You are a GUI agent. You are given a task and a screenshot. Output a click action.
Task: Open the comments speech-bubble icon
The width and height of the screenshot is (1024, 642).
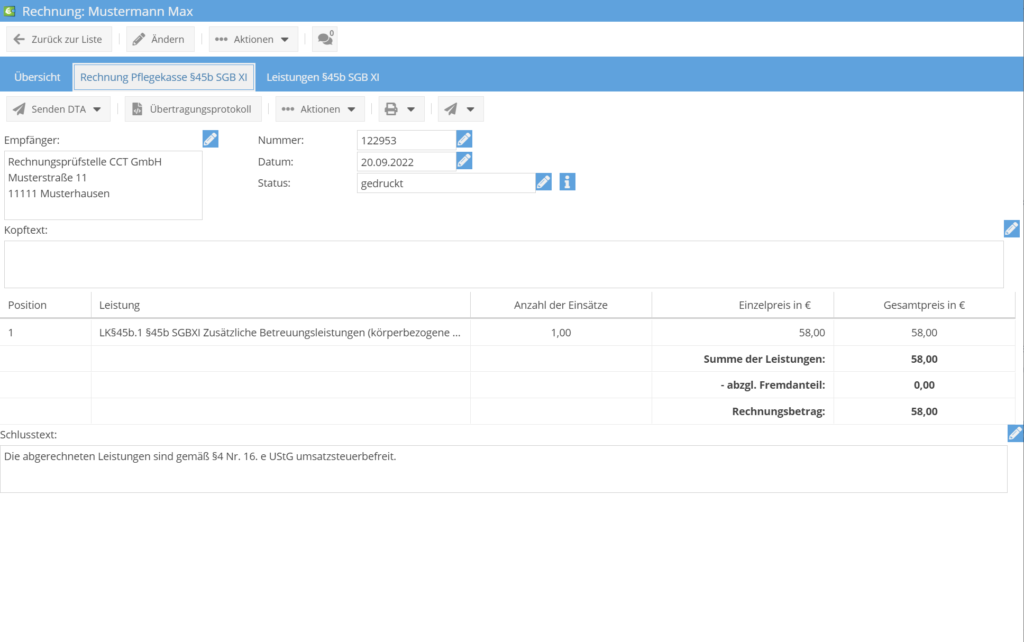pyautogui.click(x=324, y=39)
